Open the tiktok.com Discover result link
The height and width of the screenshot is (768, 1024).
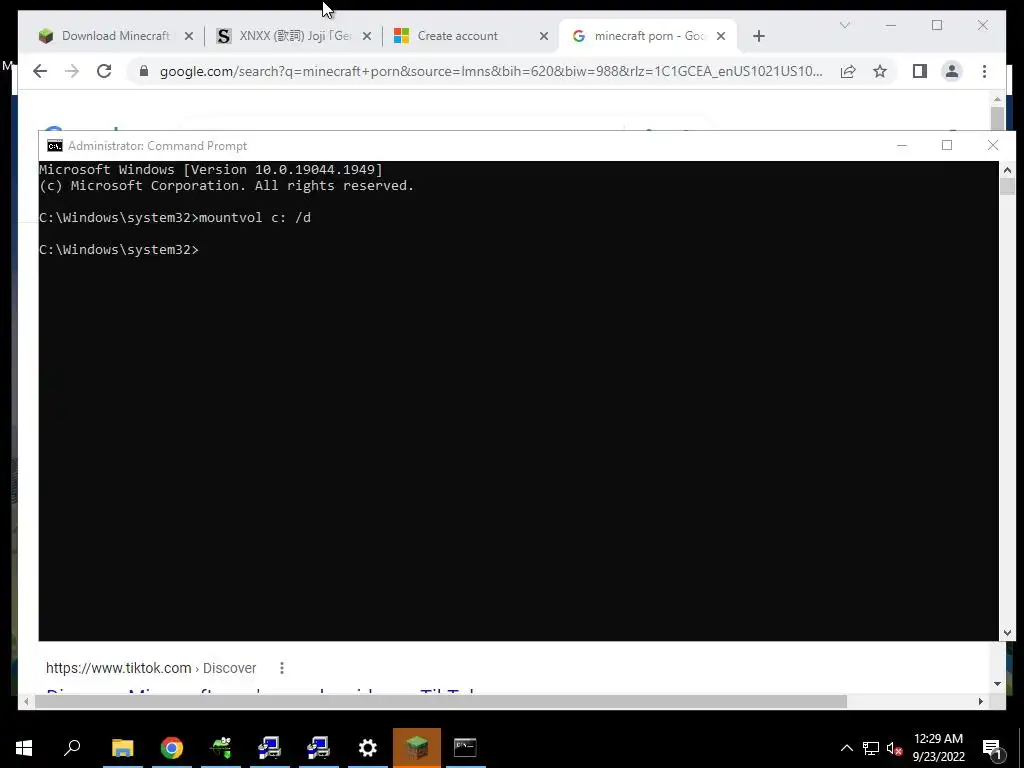pyautogui.click(x=151, y=668)
